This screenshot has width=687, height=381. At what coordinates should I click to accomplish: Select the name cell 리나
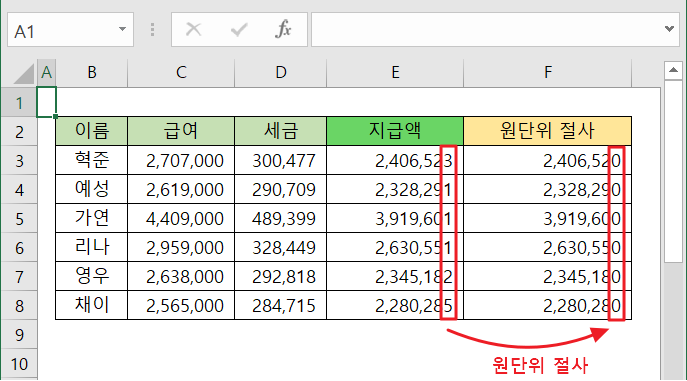point(92,247)
